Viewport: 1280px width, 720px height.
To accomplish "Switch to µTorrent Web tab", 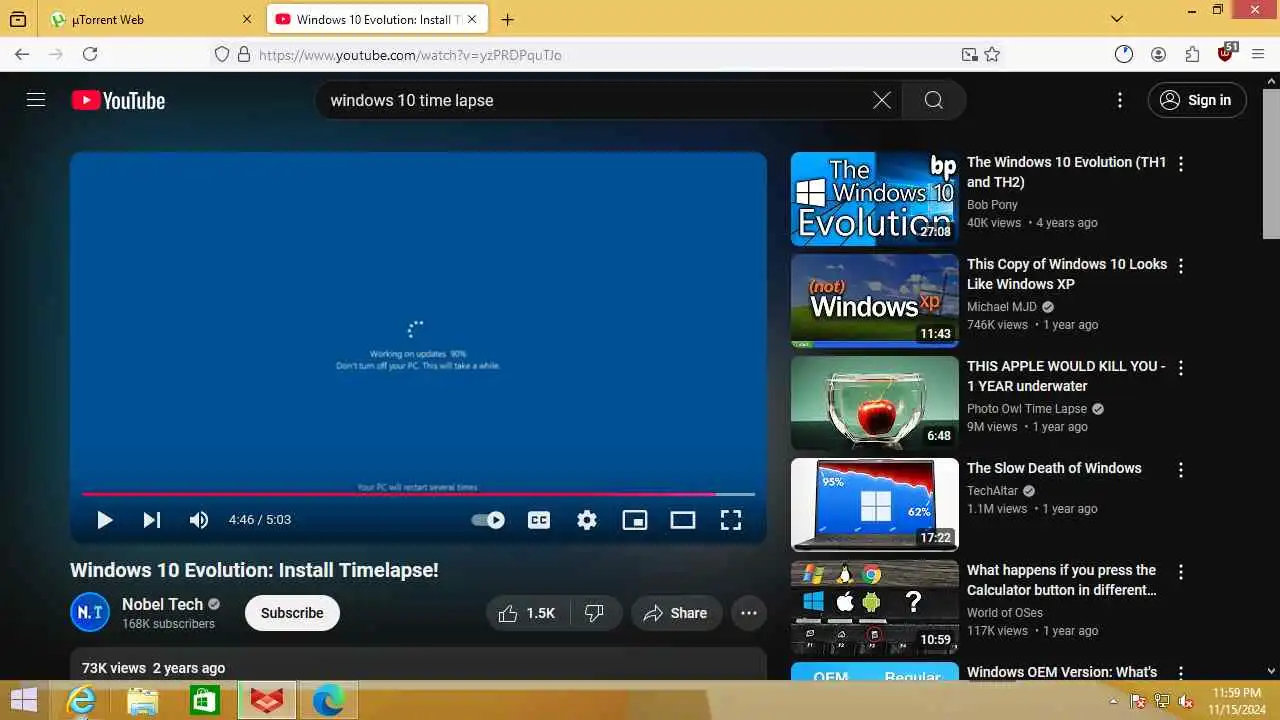I will 150,19.
